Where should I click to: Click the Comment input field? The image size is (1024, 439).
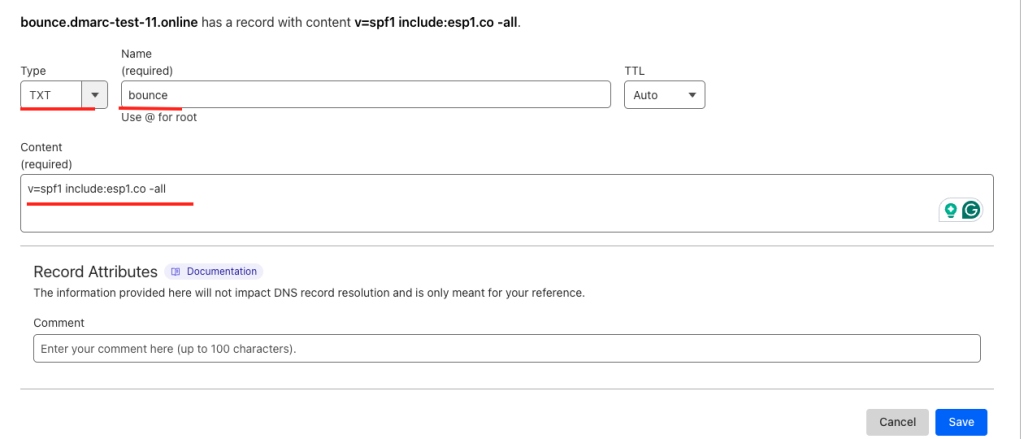507,349
